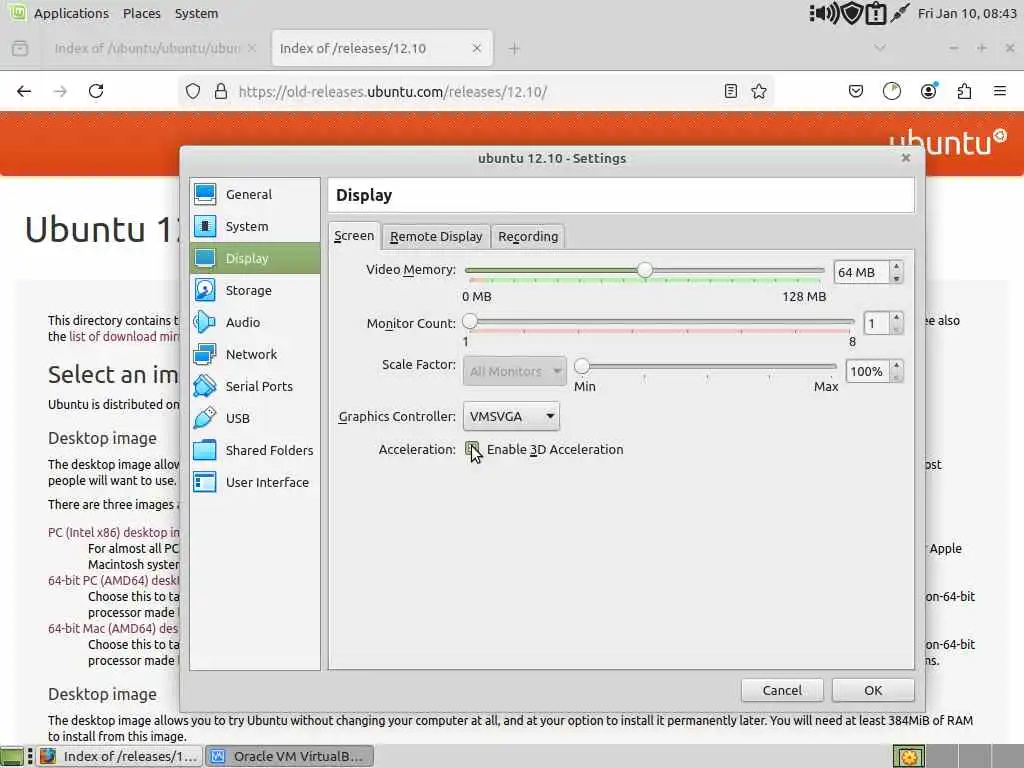Image resolution: width=1024 pixels, height=768 pixels.
Task: Switch to the Remote Display tab
Action: [436, 236]
